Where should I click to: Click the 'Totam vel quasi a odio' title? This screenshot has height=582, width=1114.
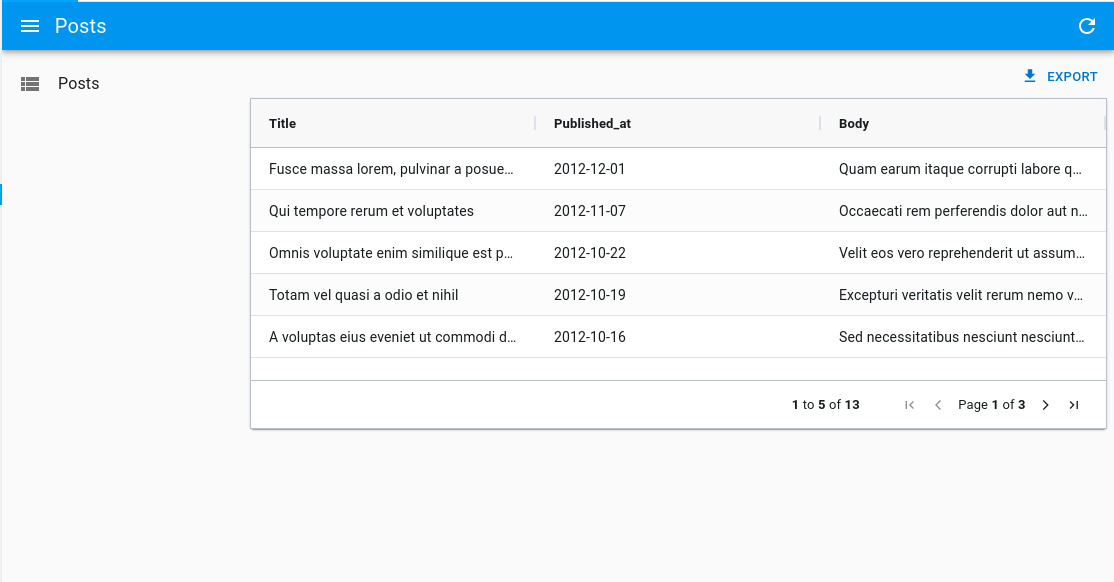(x=363, y=295)
